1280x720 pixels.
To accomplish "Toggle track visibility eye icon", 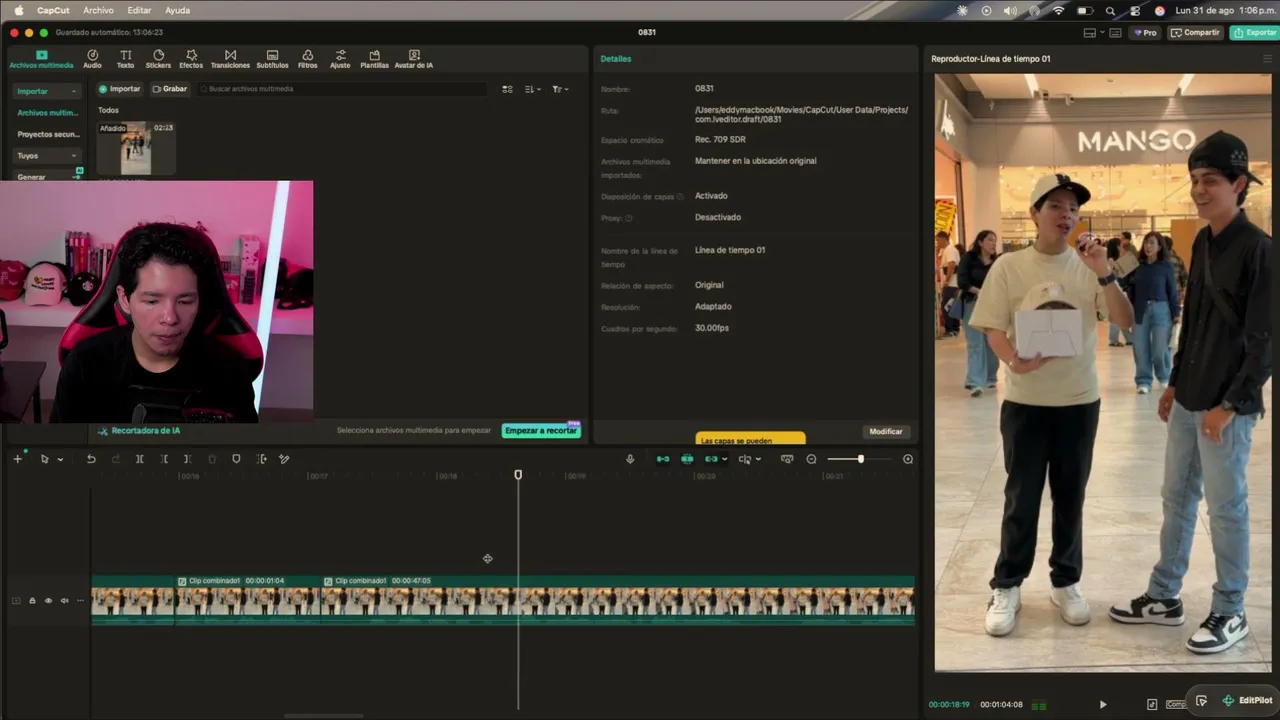I will pyautogui.click(x=48, y=601).
